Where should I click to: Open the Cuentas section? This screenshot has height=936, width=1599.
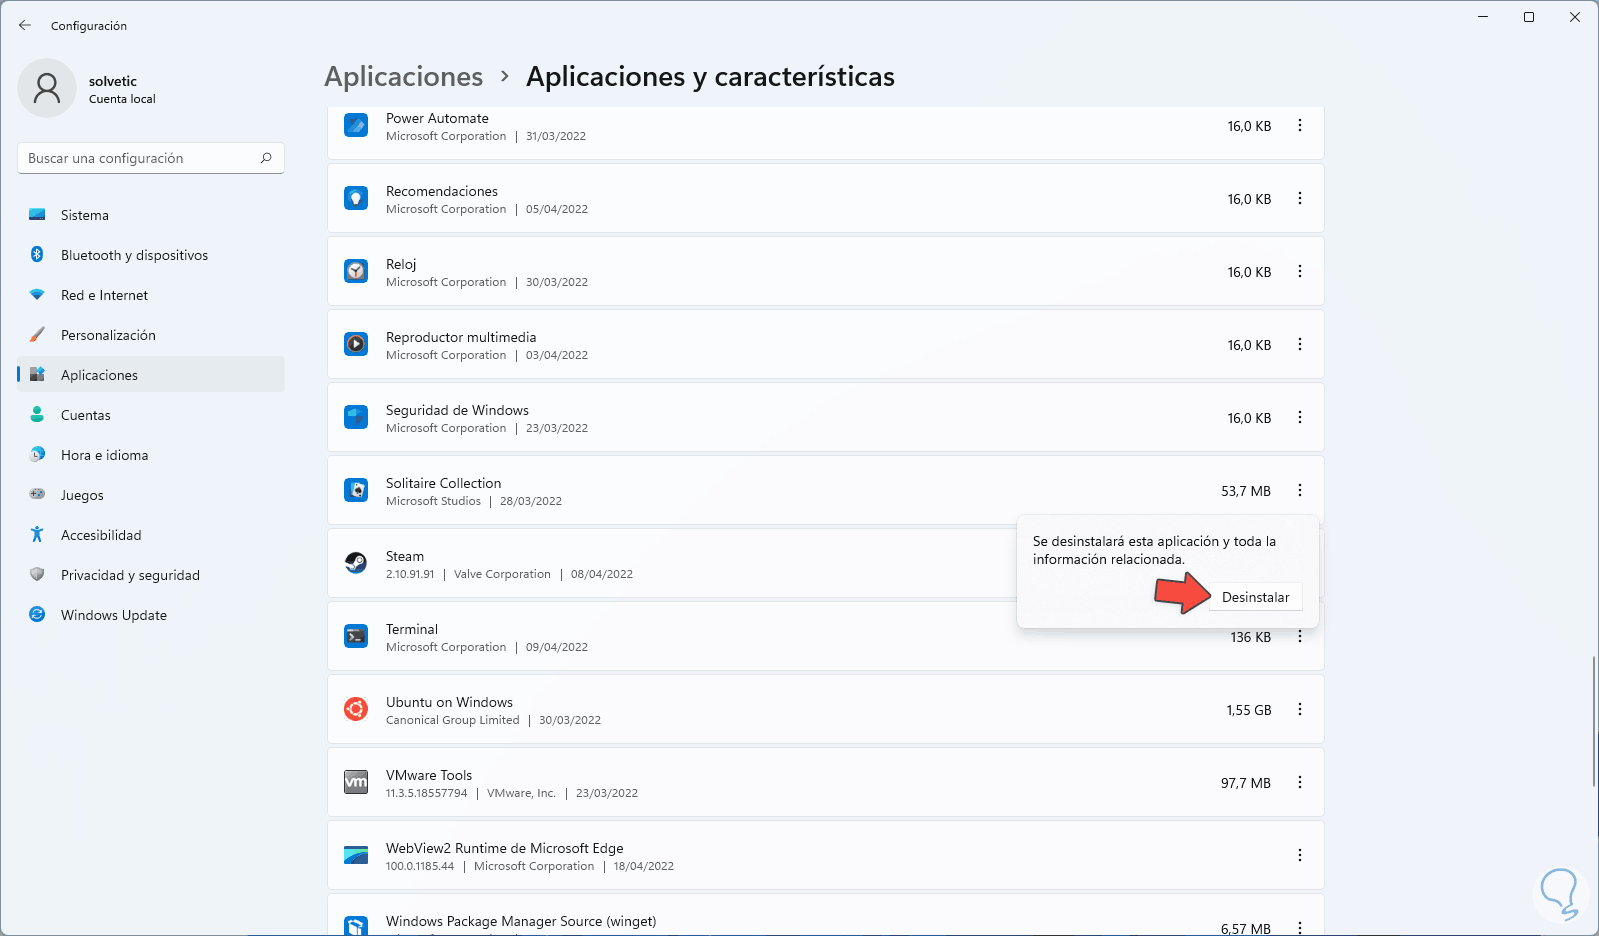(151, 415)
